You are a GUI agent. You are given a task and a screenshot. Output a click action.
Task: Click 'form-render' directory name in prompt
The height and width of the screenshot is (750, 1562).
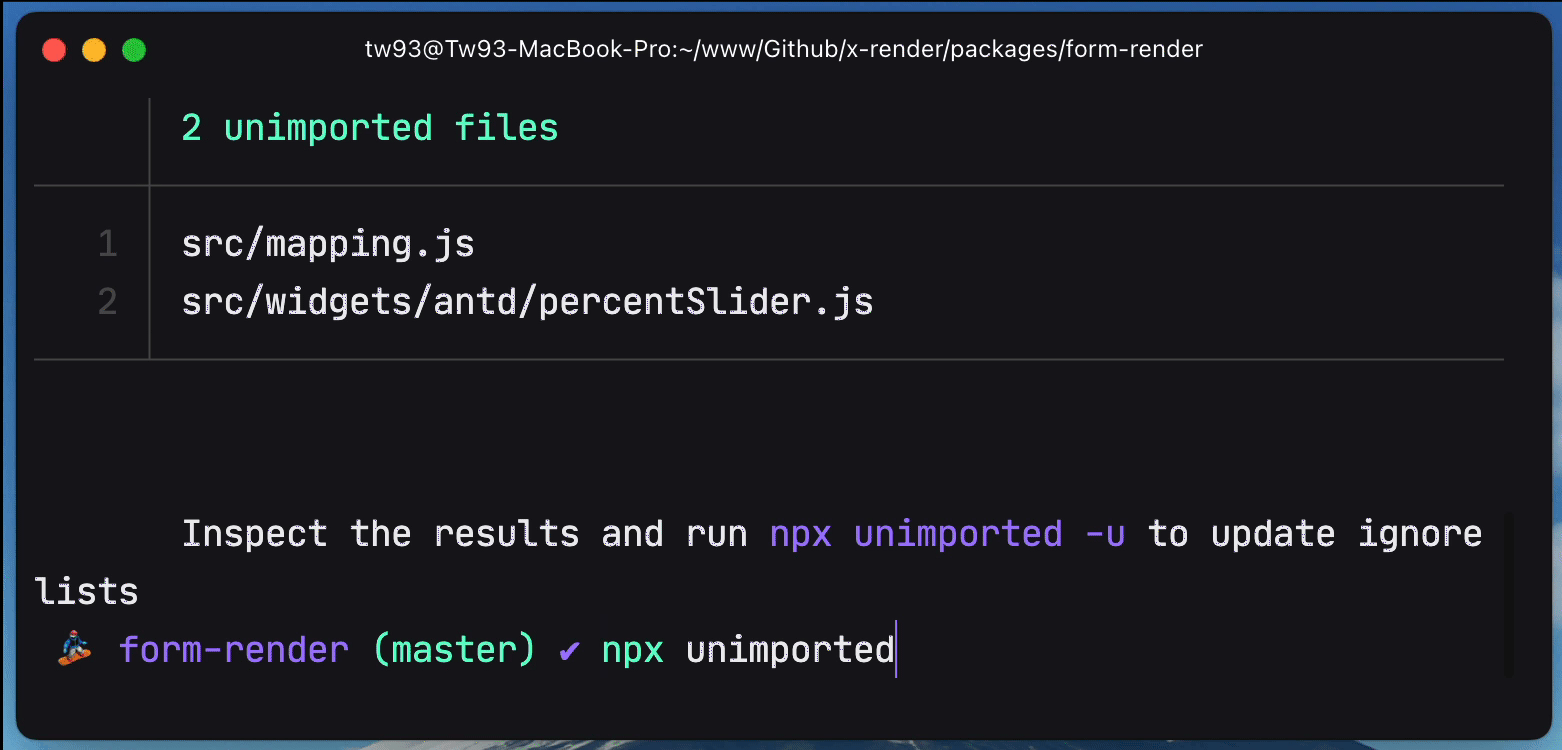click(x=234, y=651)
